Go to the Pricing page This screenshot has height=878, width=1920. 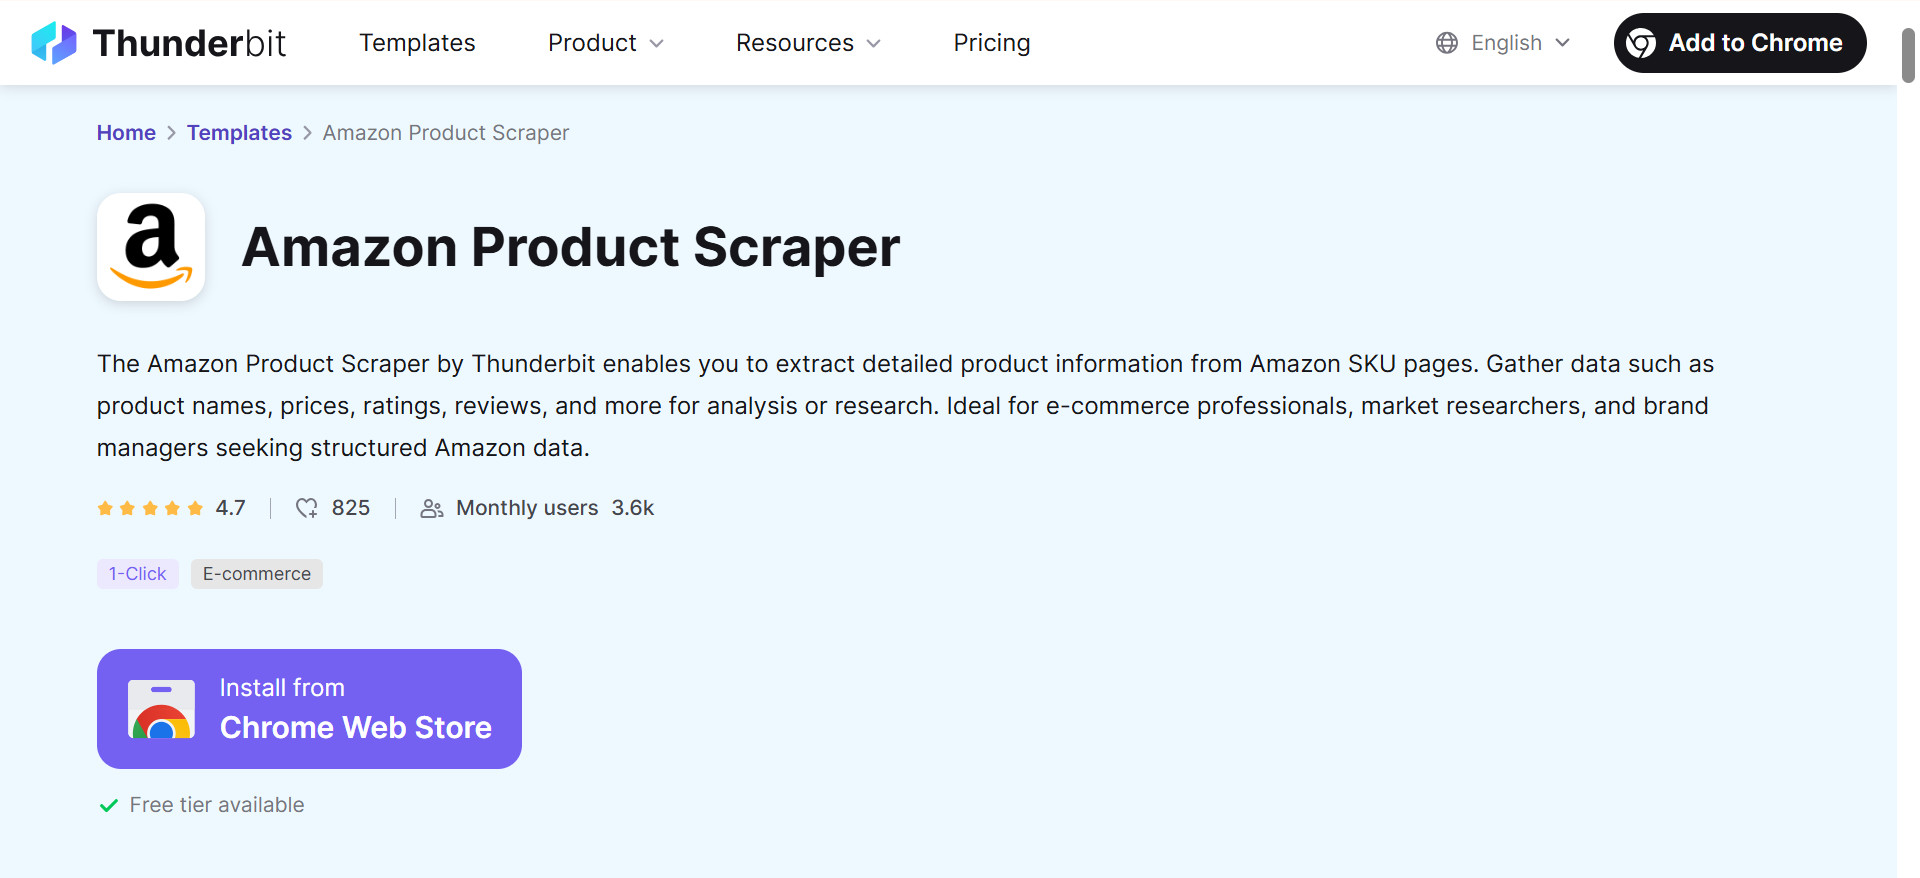(991, 42)
